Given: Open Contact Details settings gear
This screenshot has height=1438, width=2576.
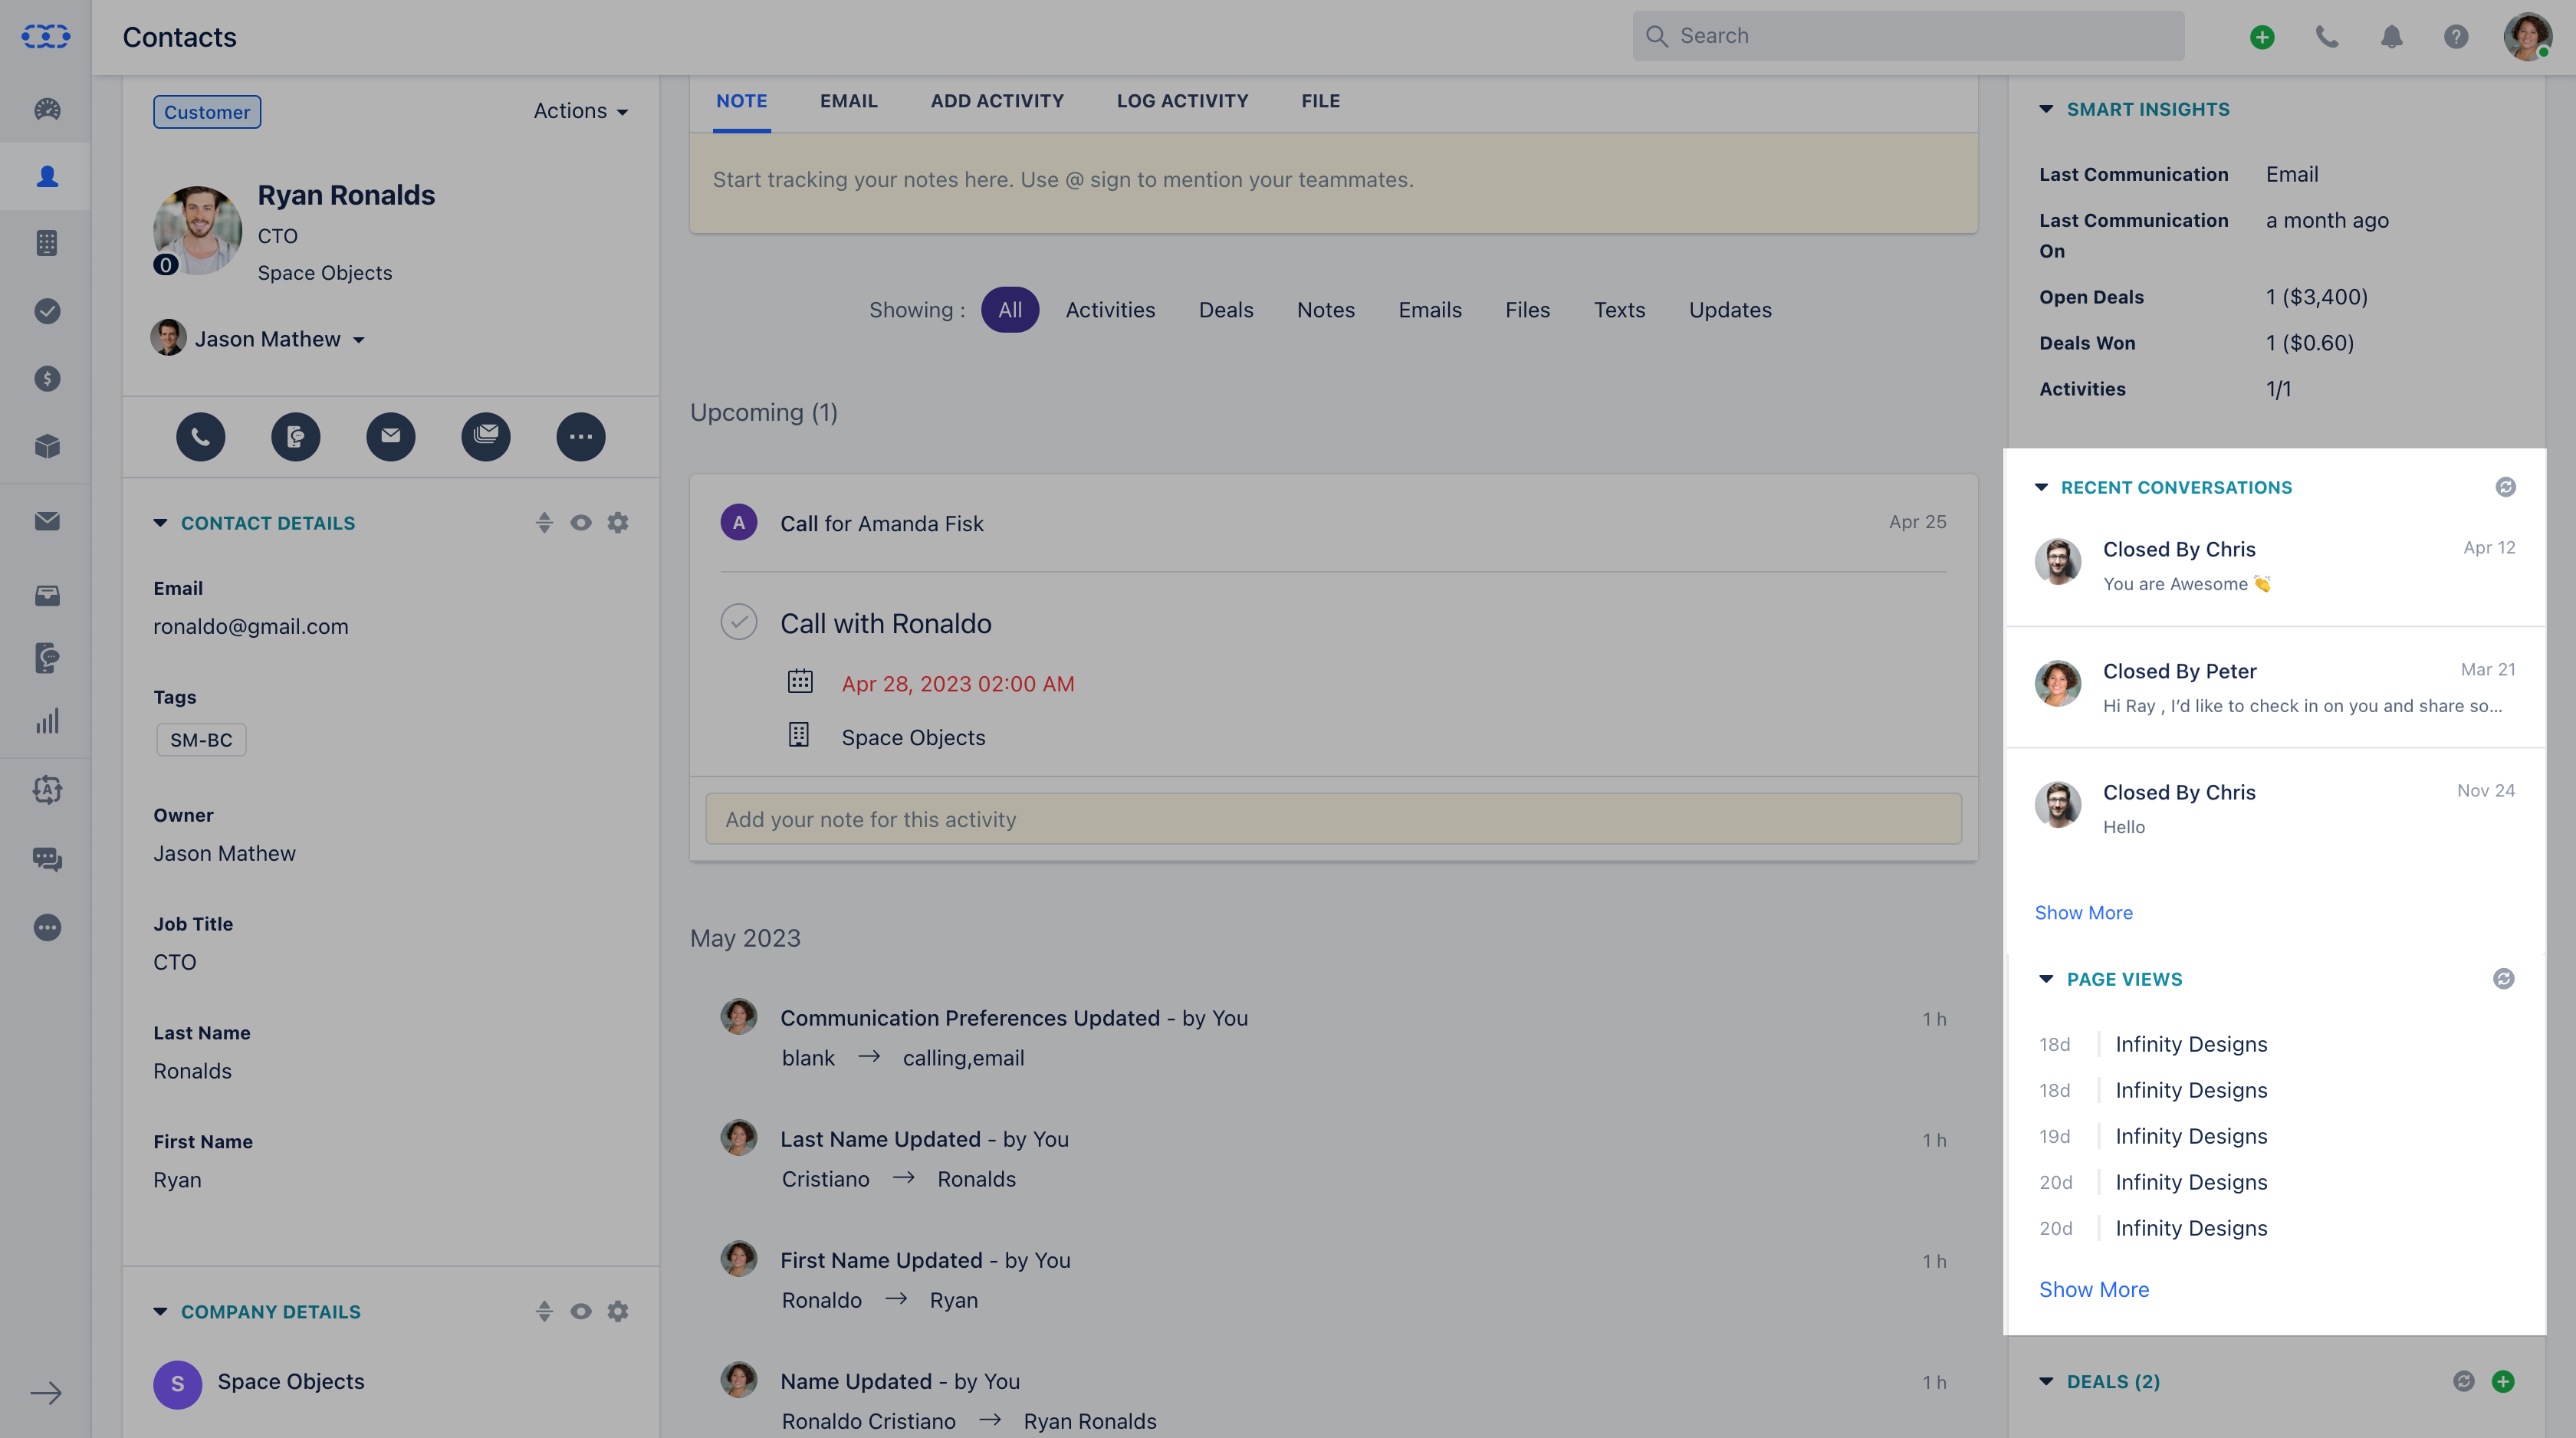Looking at the screenshot, I should (618, 522).
